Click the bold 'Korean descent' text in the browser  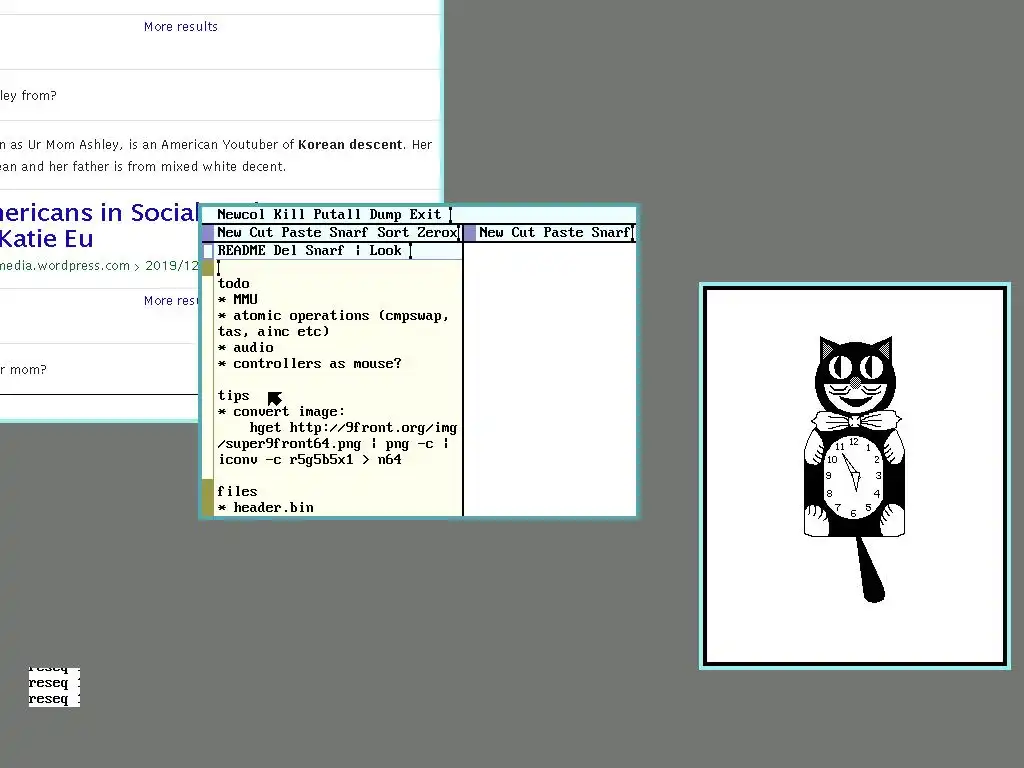tap(350, 144)
